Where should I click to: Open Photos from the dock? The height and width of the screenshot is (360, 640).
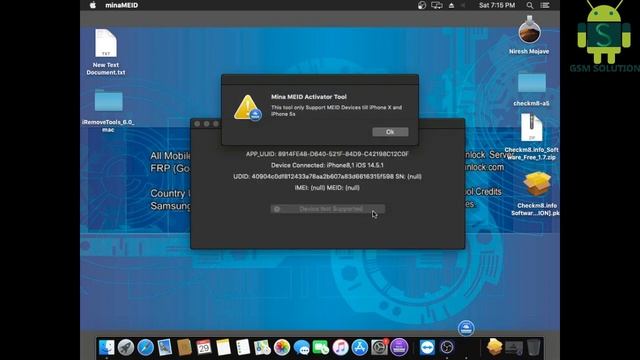pyautogui.click(x=282, y=347)
